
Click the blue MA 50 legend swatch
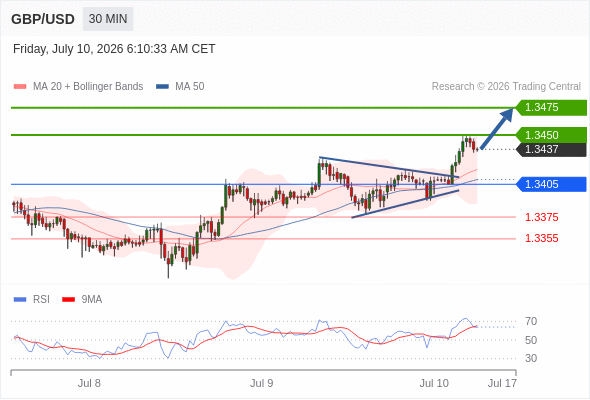tap(162, 87)
